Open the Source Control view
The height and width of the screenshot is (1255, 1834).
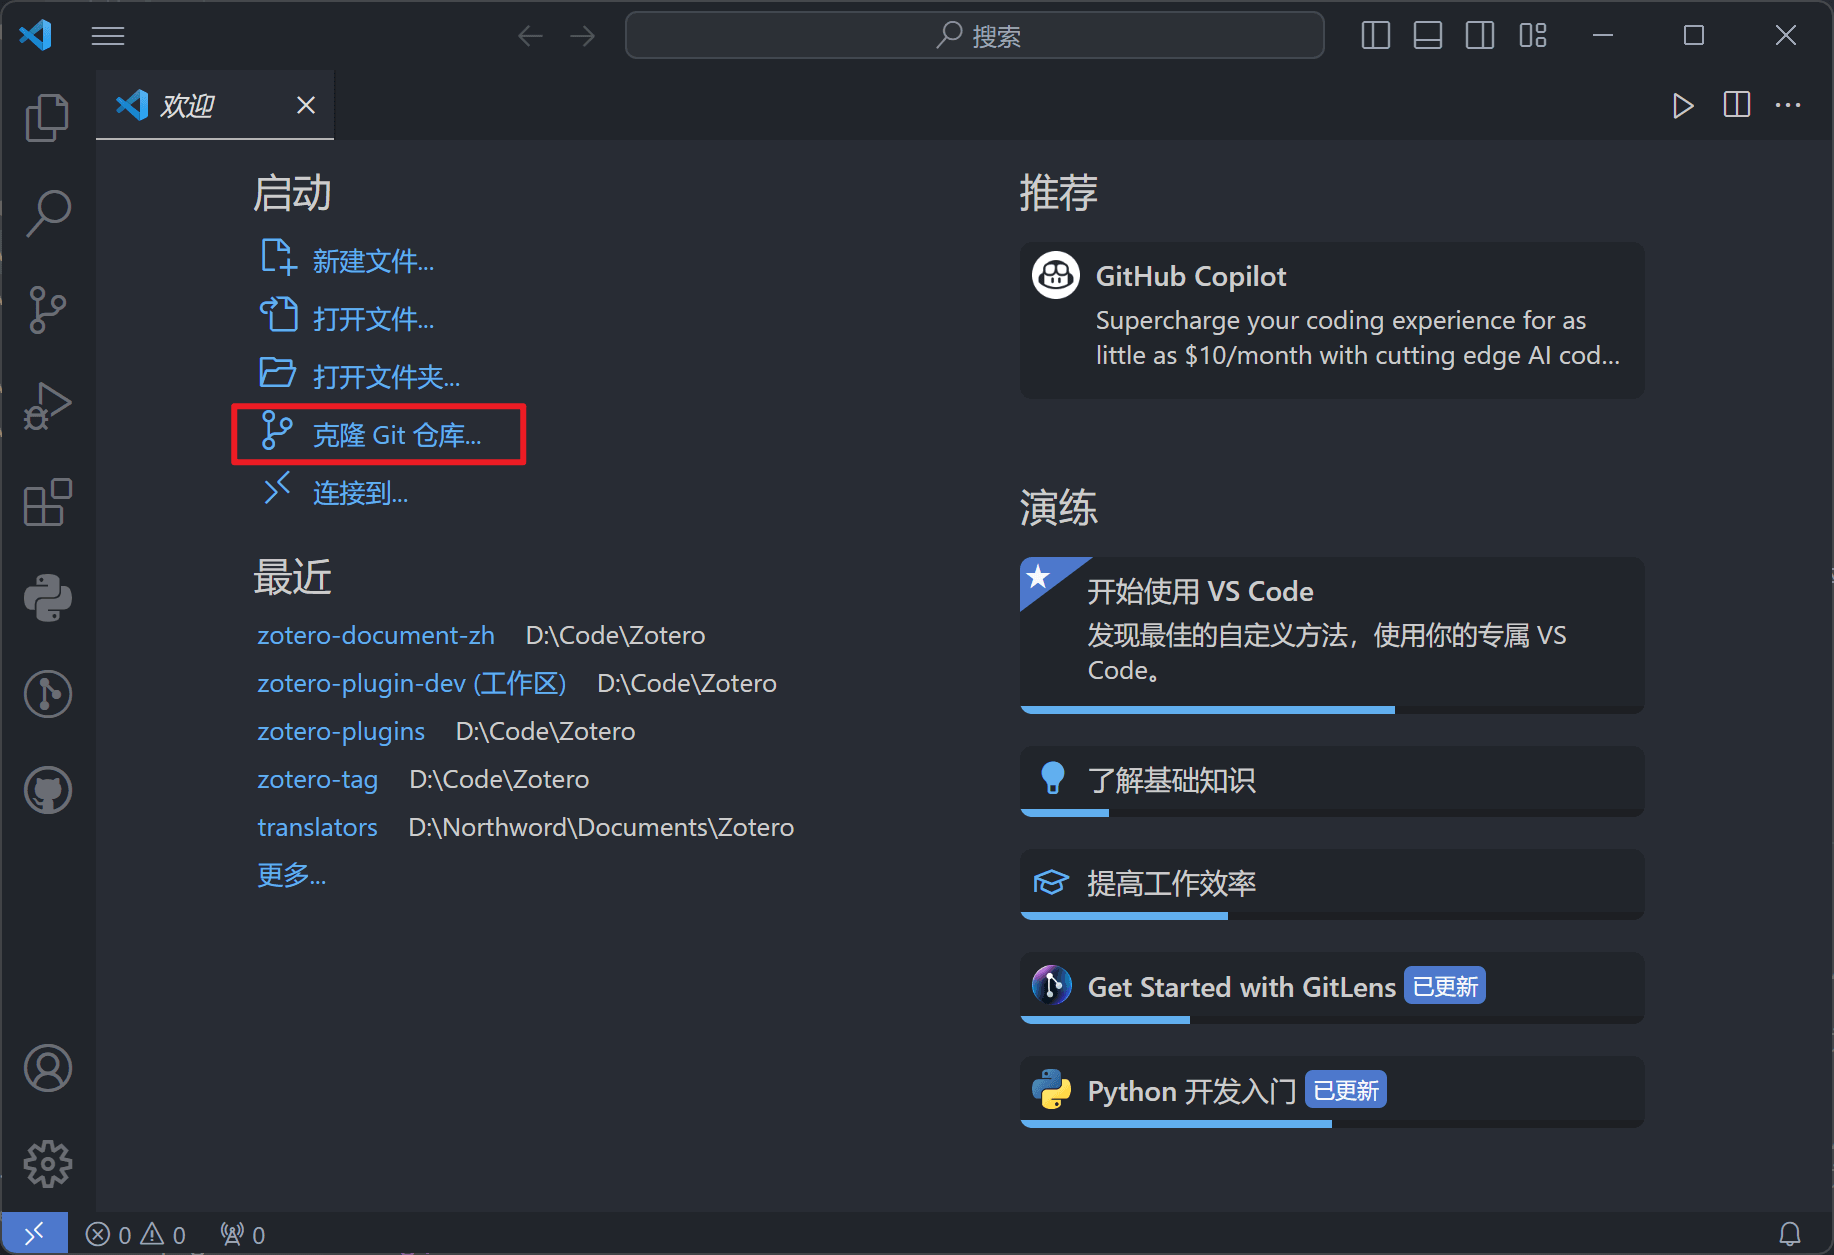47,310
